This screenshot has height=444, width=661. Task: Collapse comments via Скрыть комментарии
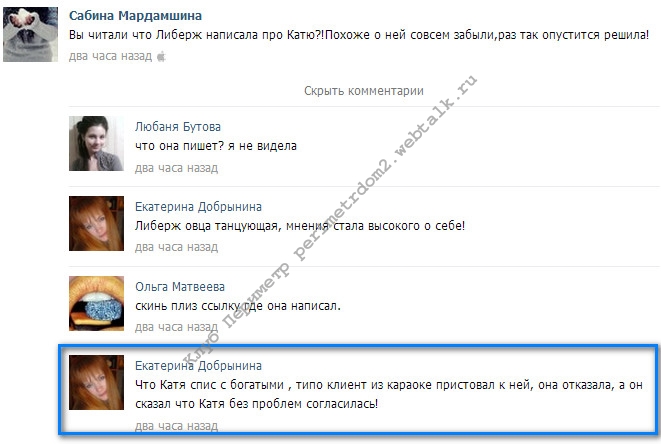pyautogui.click(x=364, y=91)
